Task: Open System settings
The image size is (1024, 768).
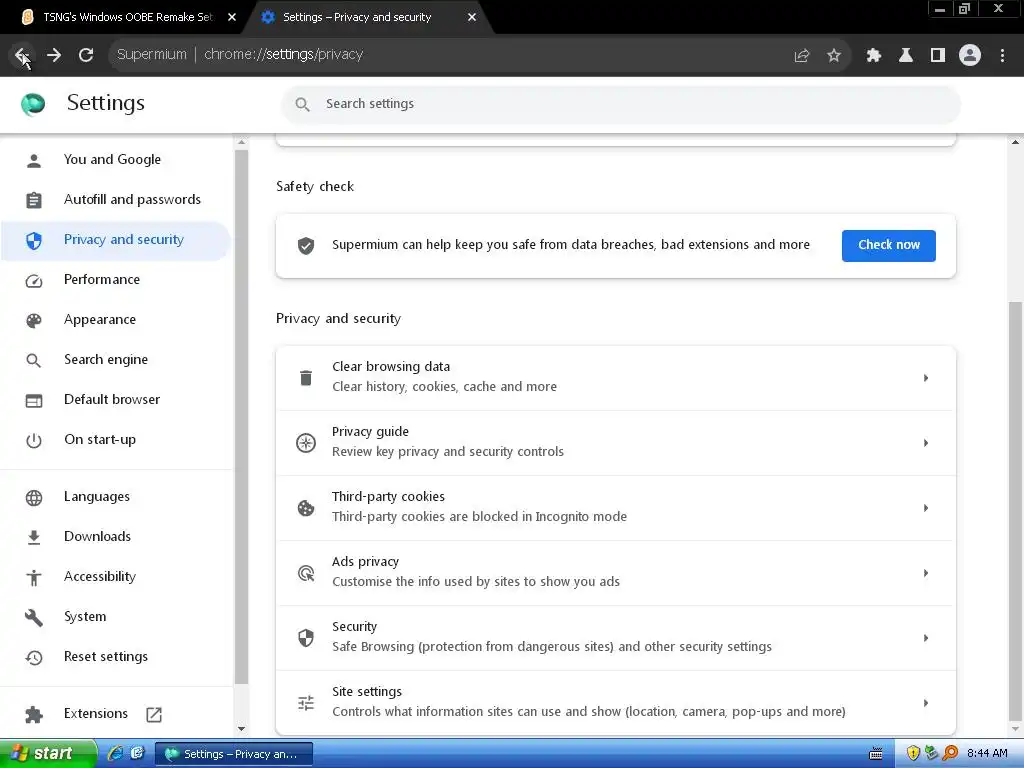Action: tap(116, 617)
